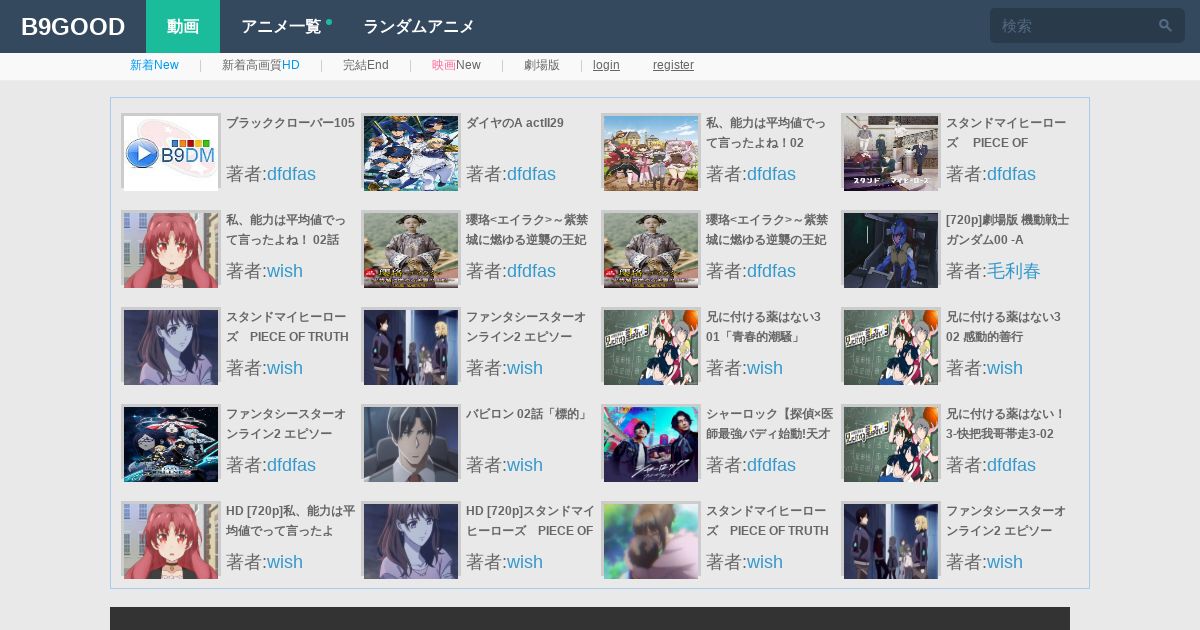
Task: Open thumbnail of 機動戦士ガンダム00 劇場版
Action: (x=891, y=249)
